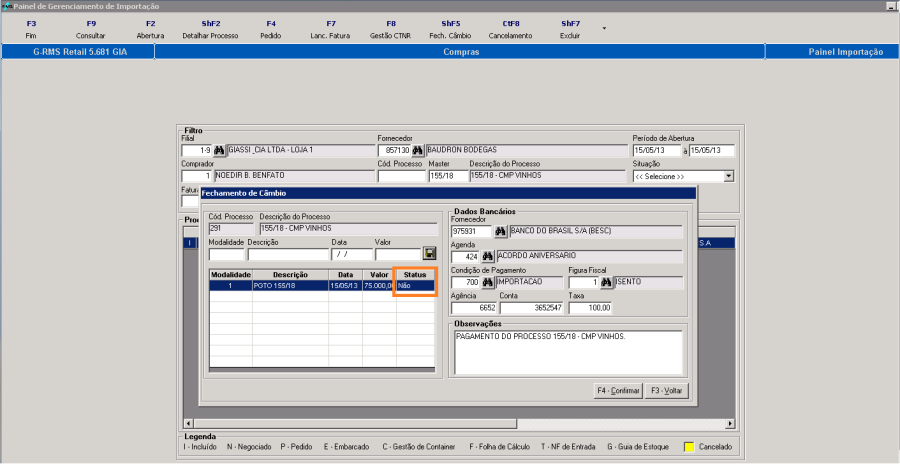Click CtF8 Cancelamento toolbar item
Image resolution: width=900 pixels, height=464 pixels.
[510, 30]
